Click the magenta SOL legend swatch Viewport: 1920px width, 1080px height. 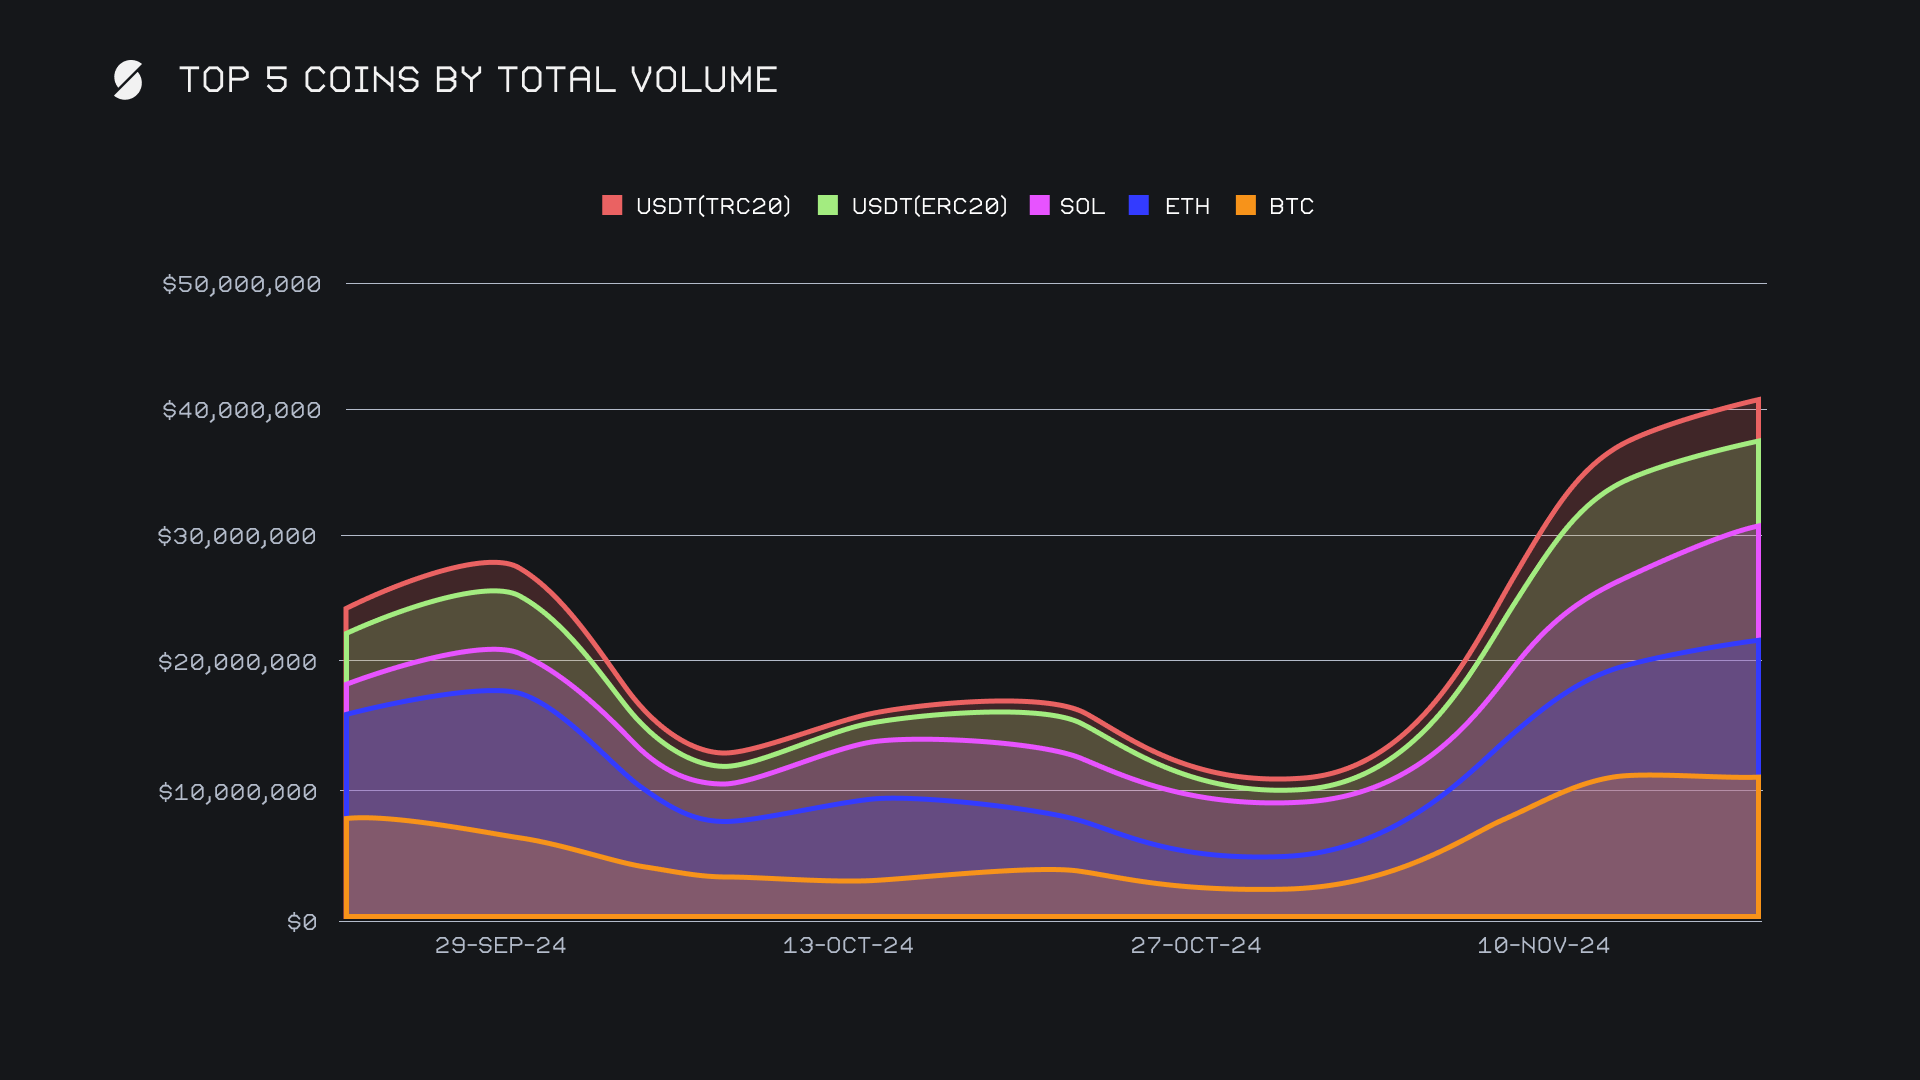click(1039, 205)
